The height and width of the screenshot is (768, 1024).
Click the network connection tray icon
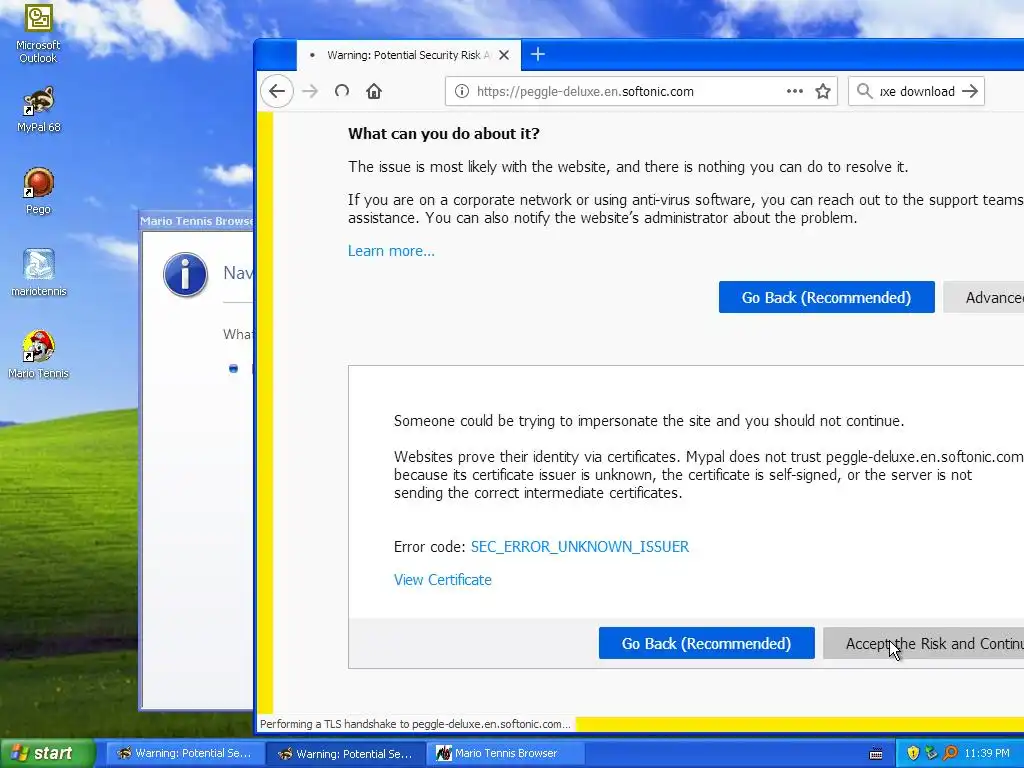(x=931, y=754)
